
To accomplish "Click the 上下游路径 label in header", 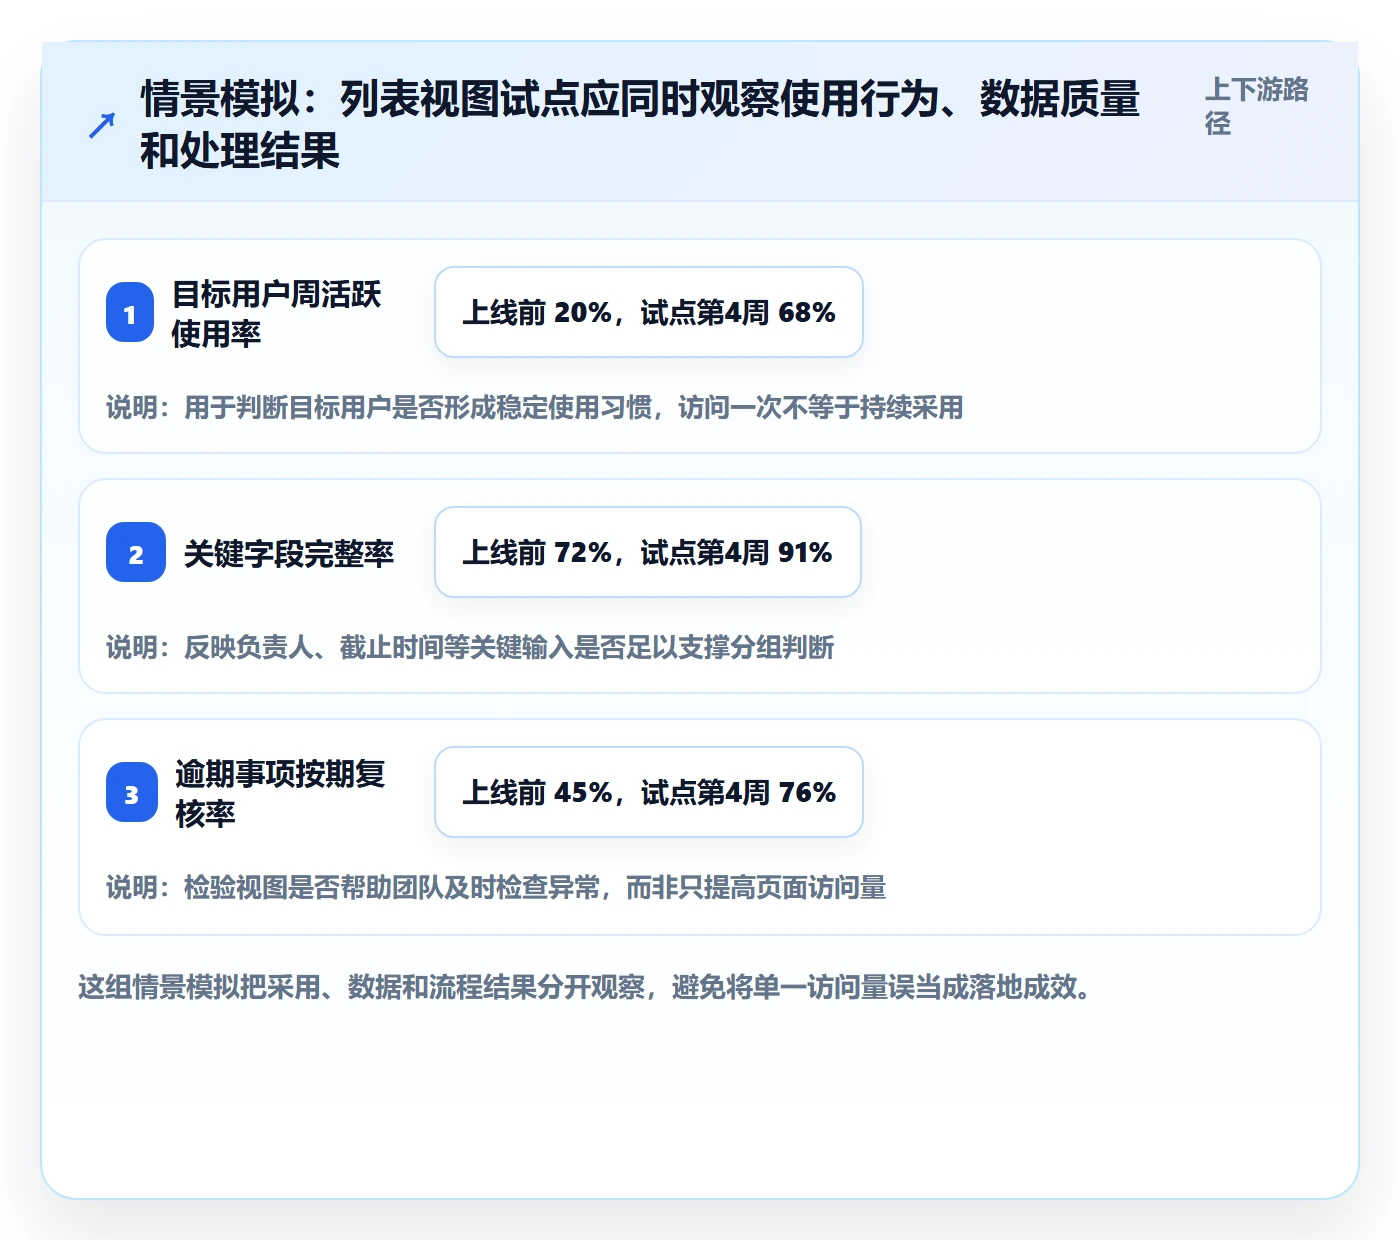I will [x=1256, y=106].
